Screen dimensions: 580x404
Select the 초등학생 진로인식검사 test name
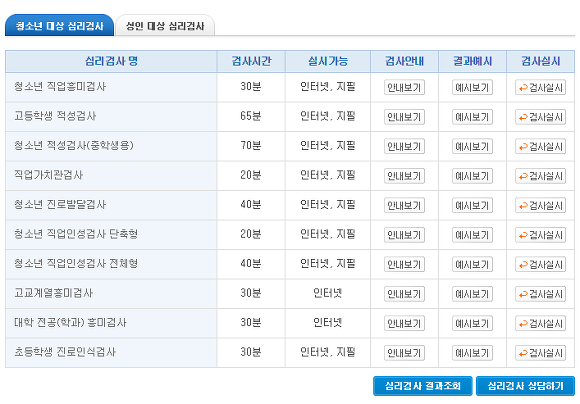pyautogui.click(x=65, y=352)
